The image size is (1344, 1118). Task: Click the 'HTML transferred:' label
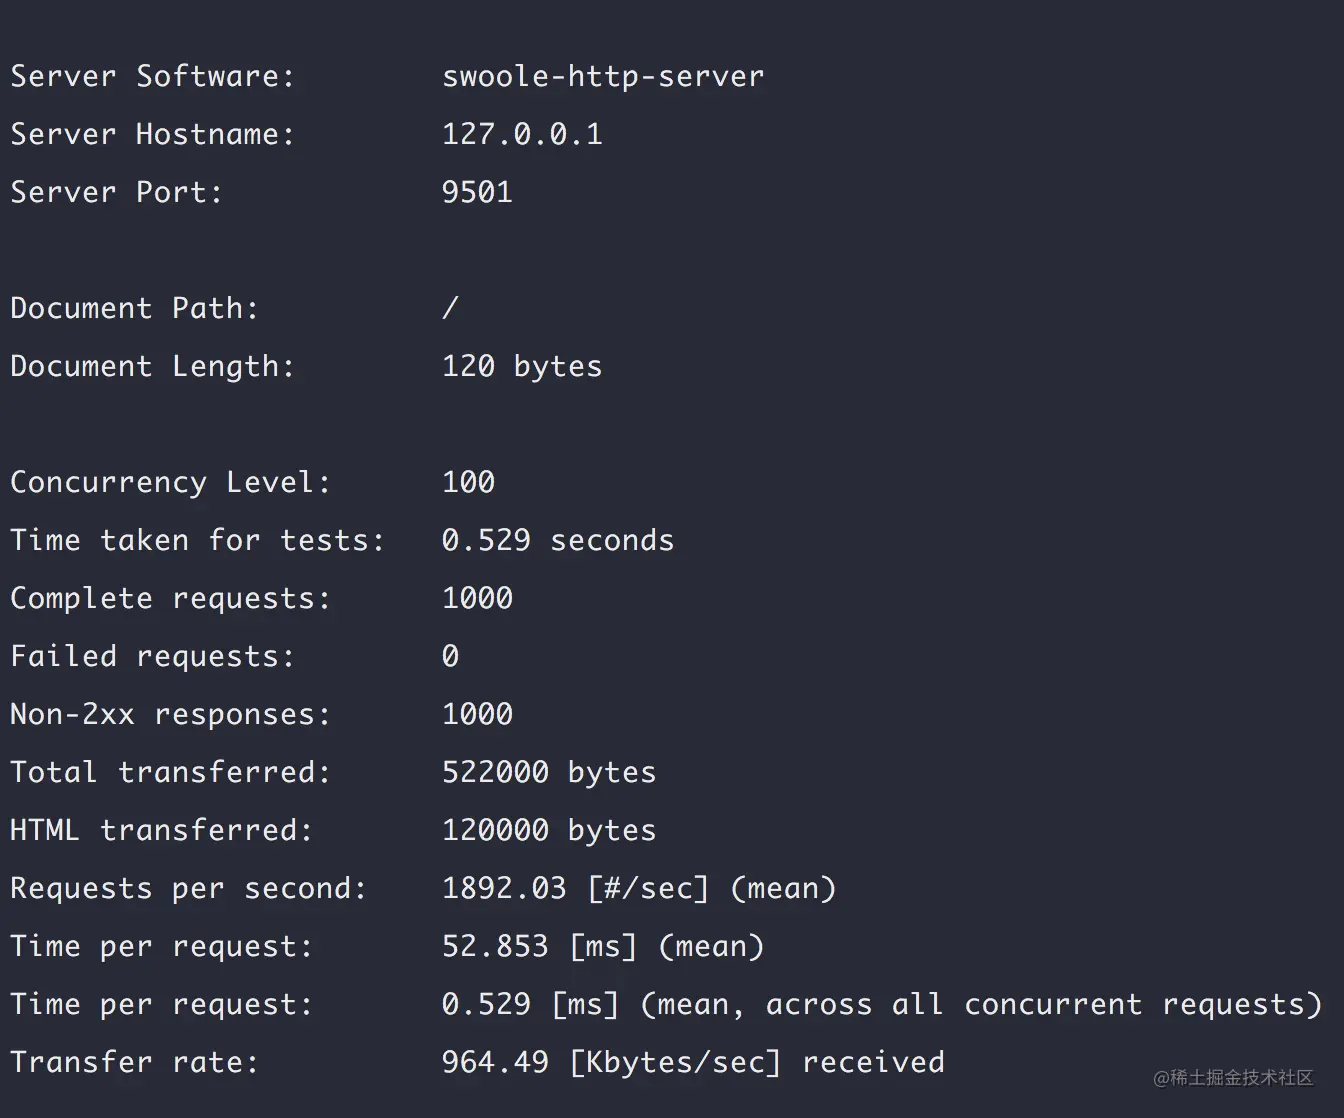tap(162, 830)
